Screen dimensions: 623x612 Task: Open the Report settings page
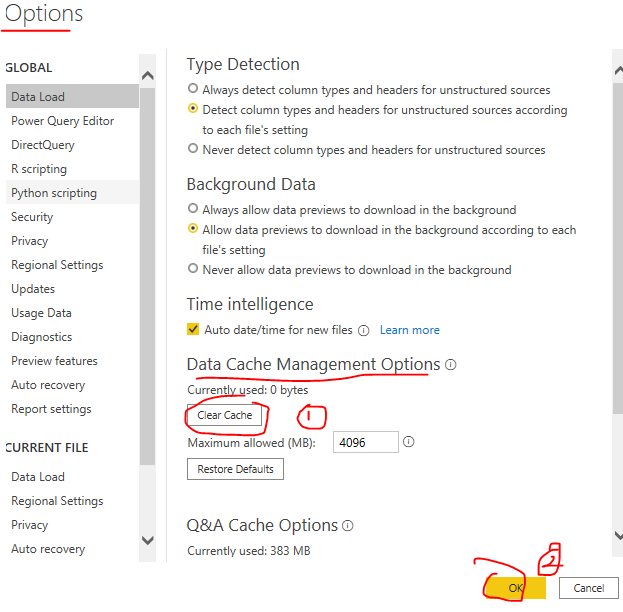coord(72,409)
